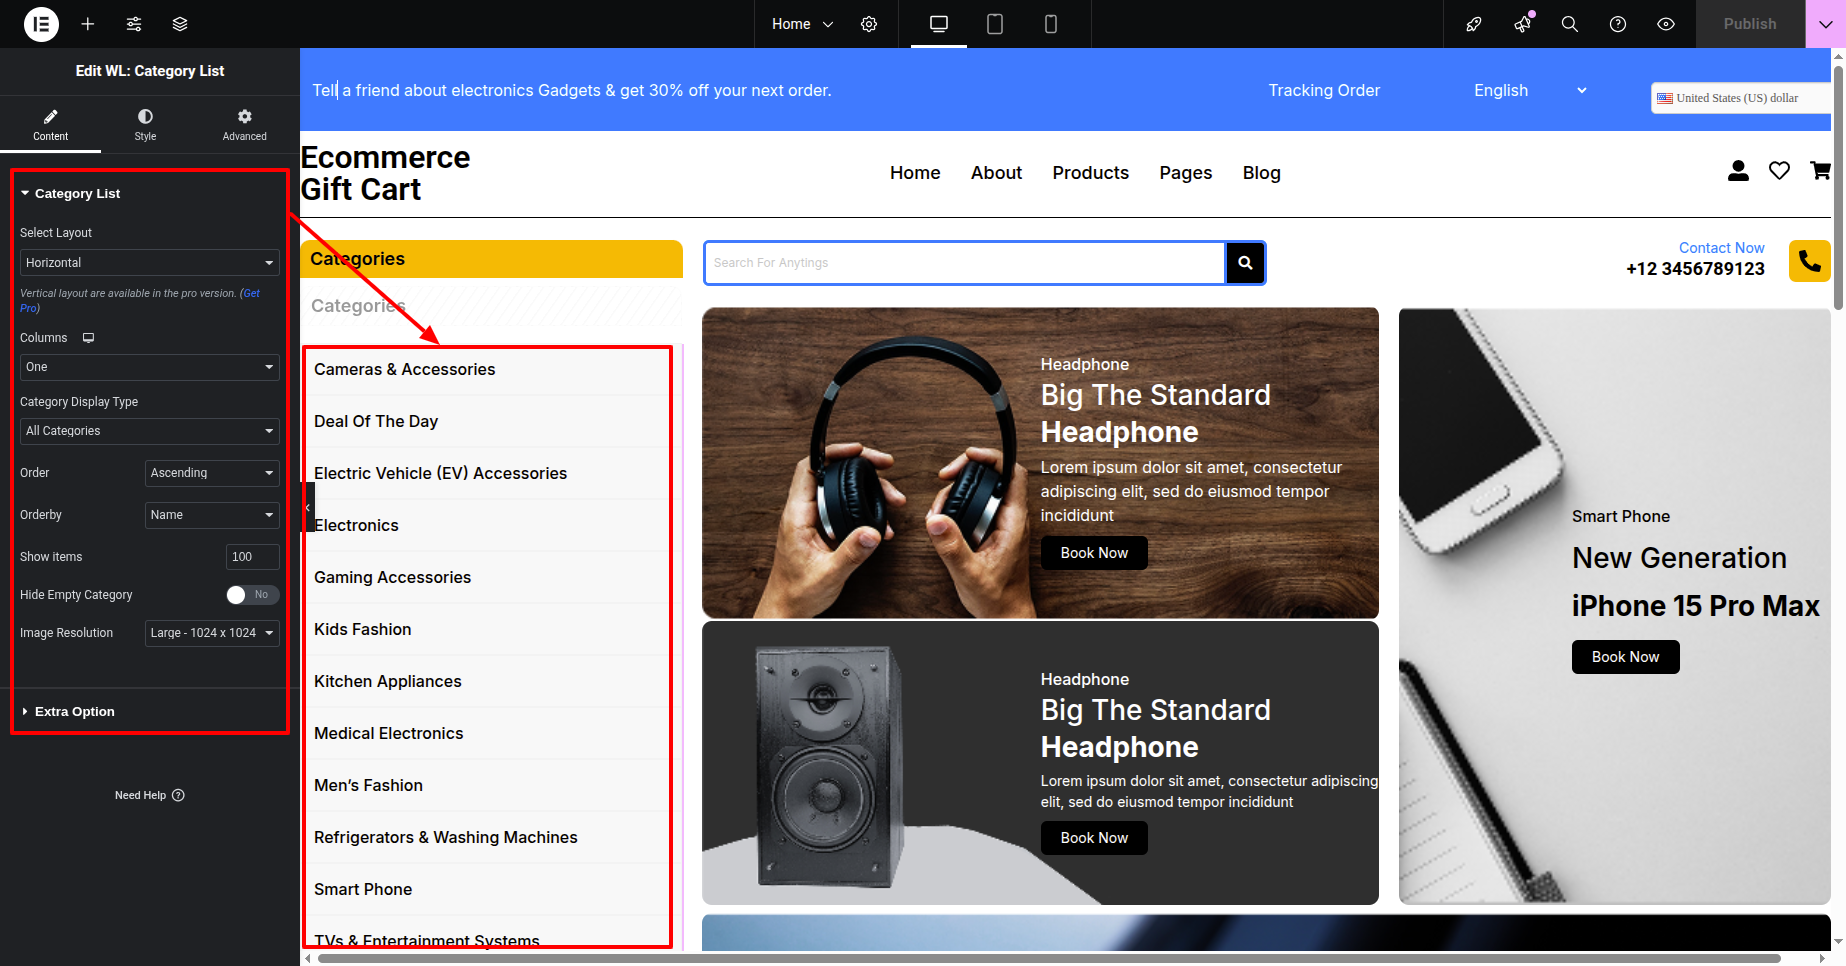The height and width of the screenshot is (966, 1846).
Task: Open the Structure layers icon
Action: tap(180, 24)
